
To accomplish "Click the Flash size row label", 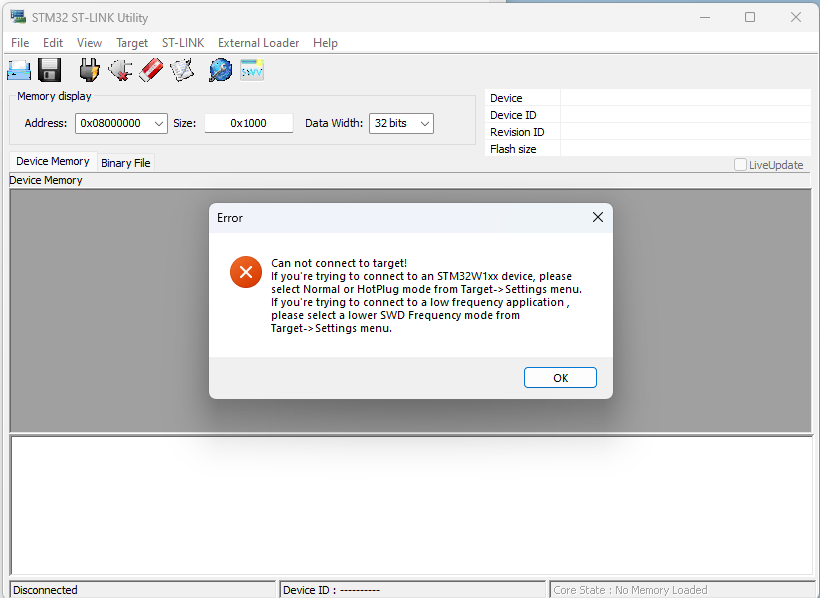I will click(x=513, y=149).
